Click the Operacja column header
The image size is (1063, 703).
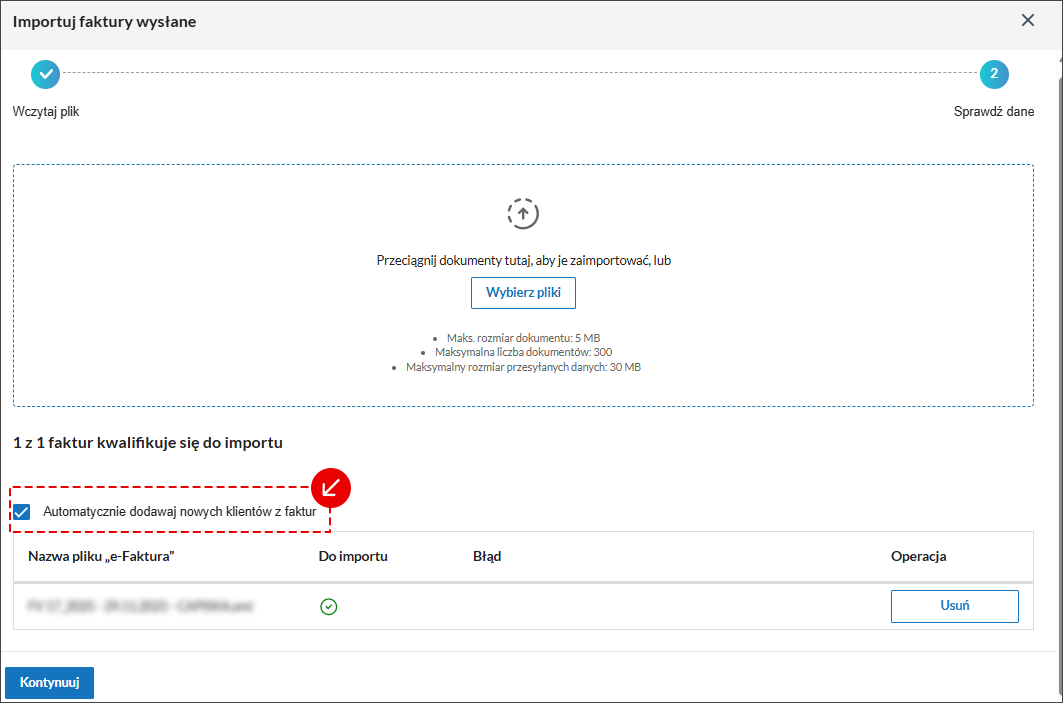918,556
